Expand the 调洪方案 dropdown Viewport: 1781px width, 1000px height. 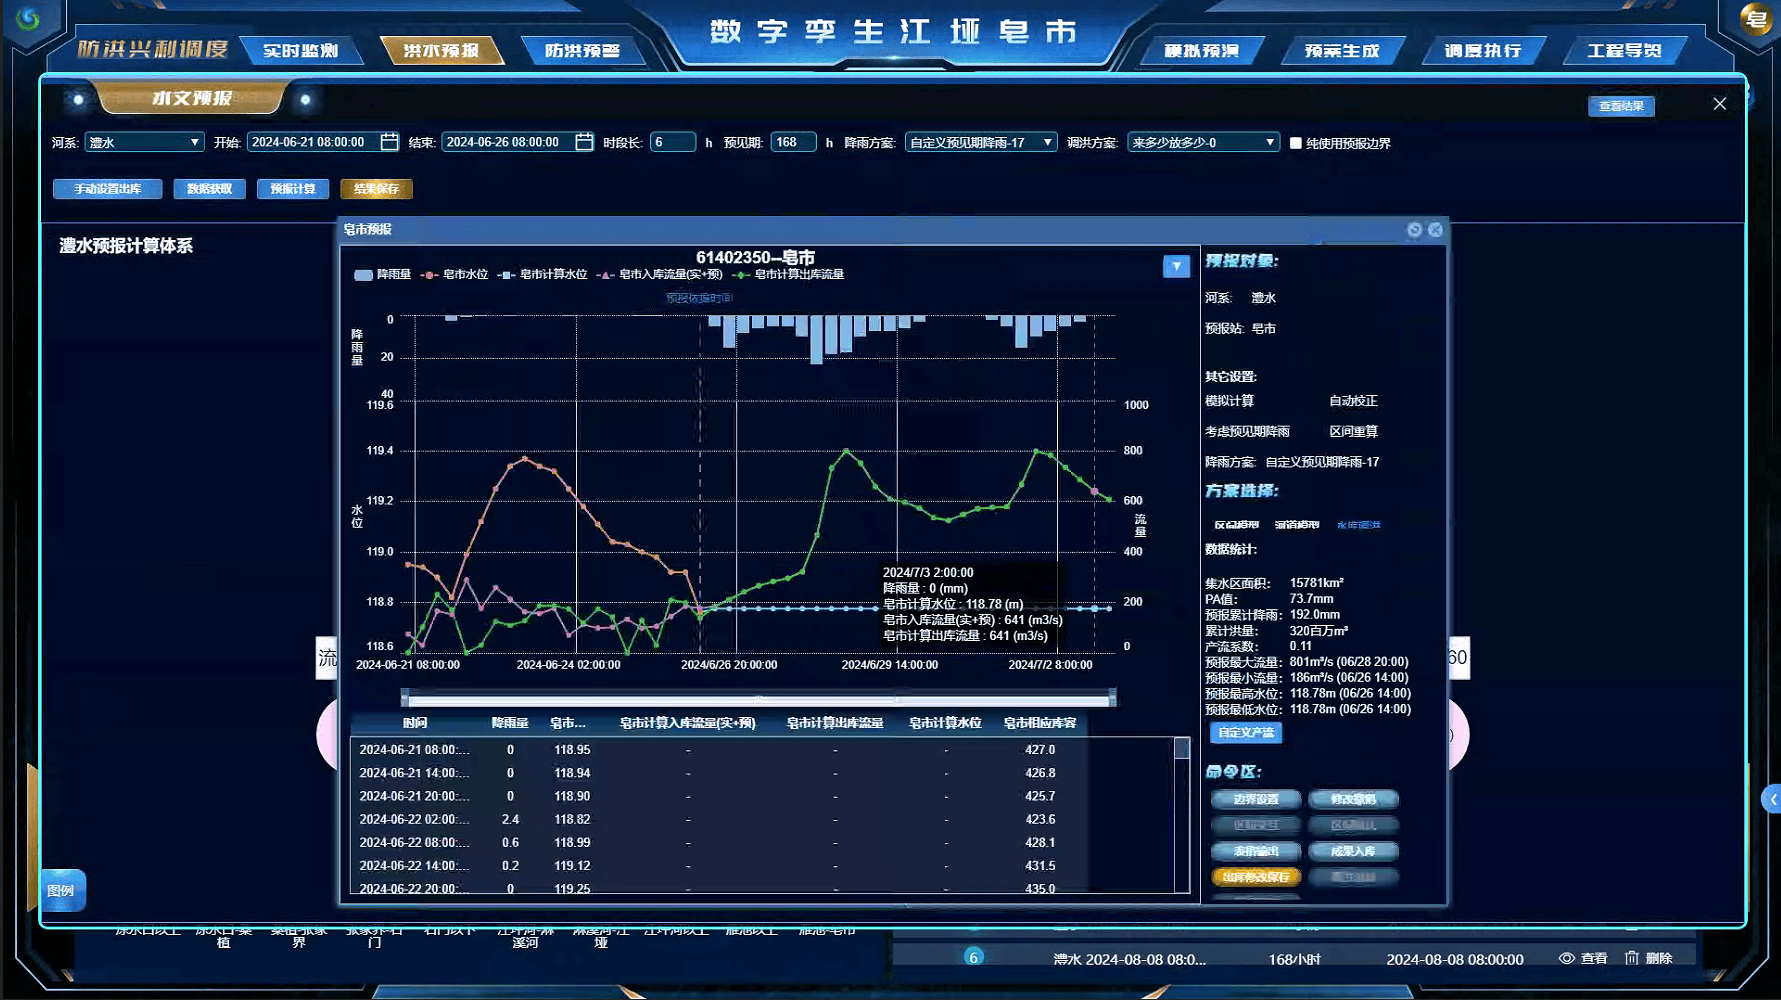pyautogui.click(x=1203, y=142)
